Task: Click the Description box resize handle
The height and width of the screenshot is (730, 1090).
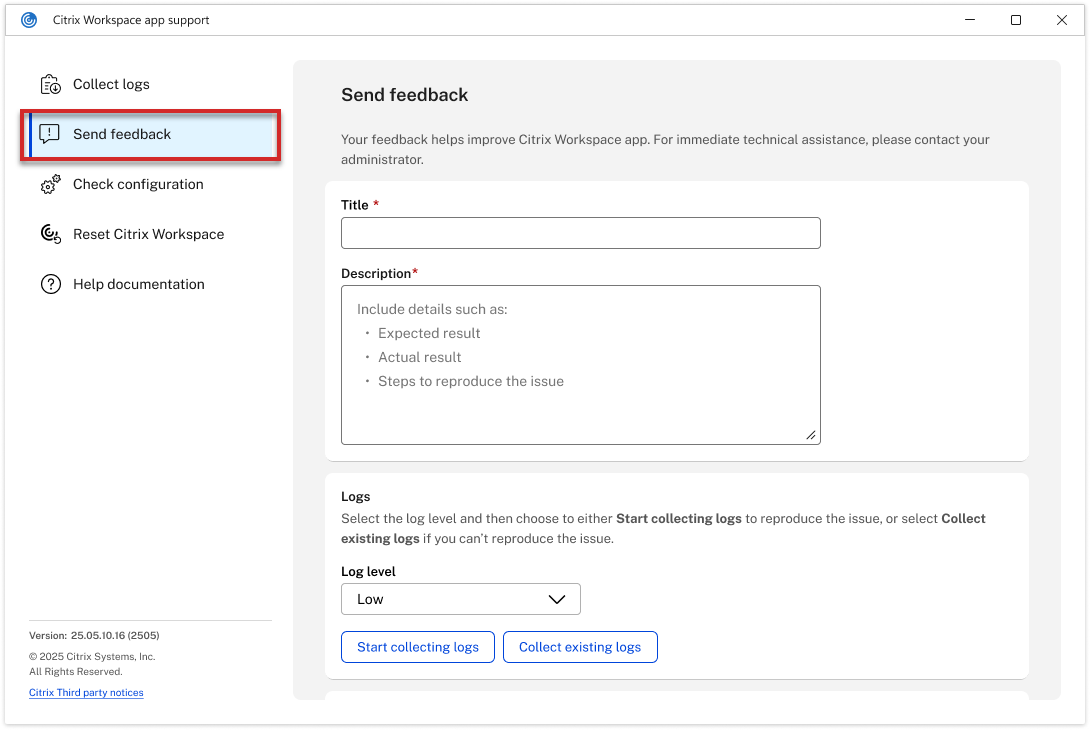Action: pyautogui.click(x=811, y=435)
